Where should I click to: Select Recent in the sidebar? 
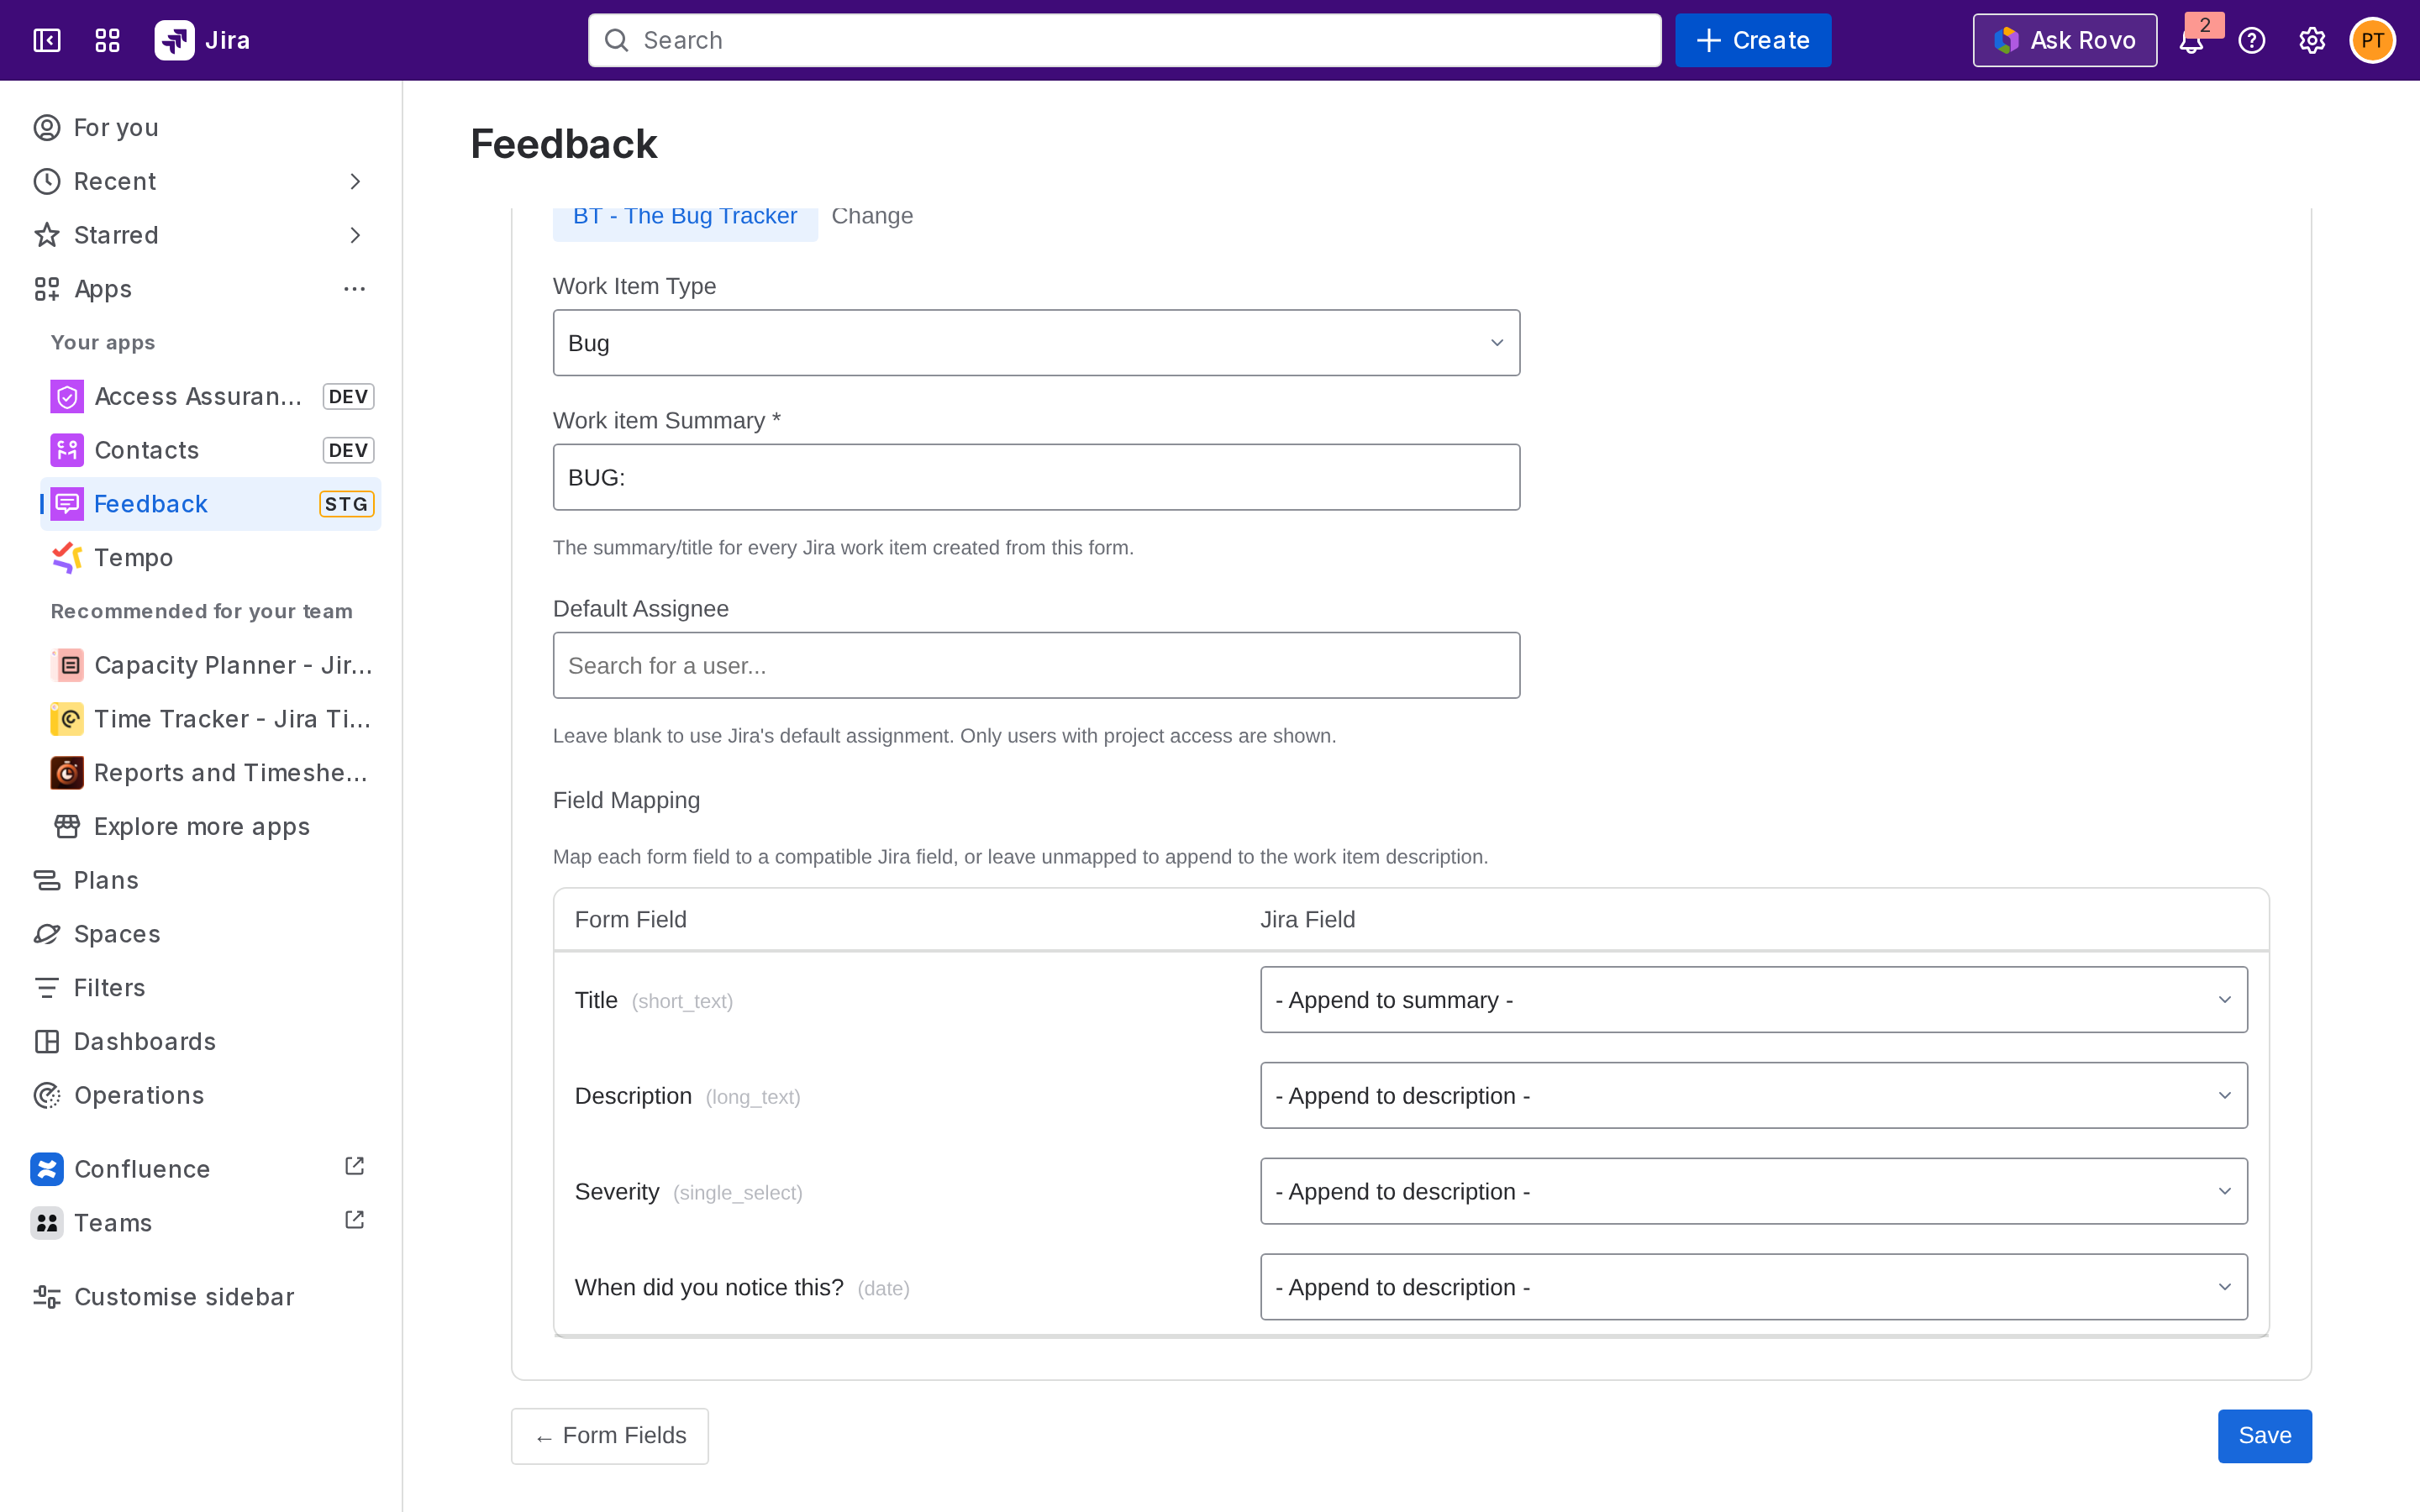click(x=202, y=181)
